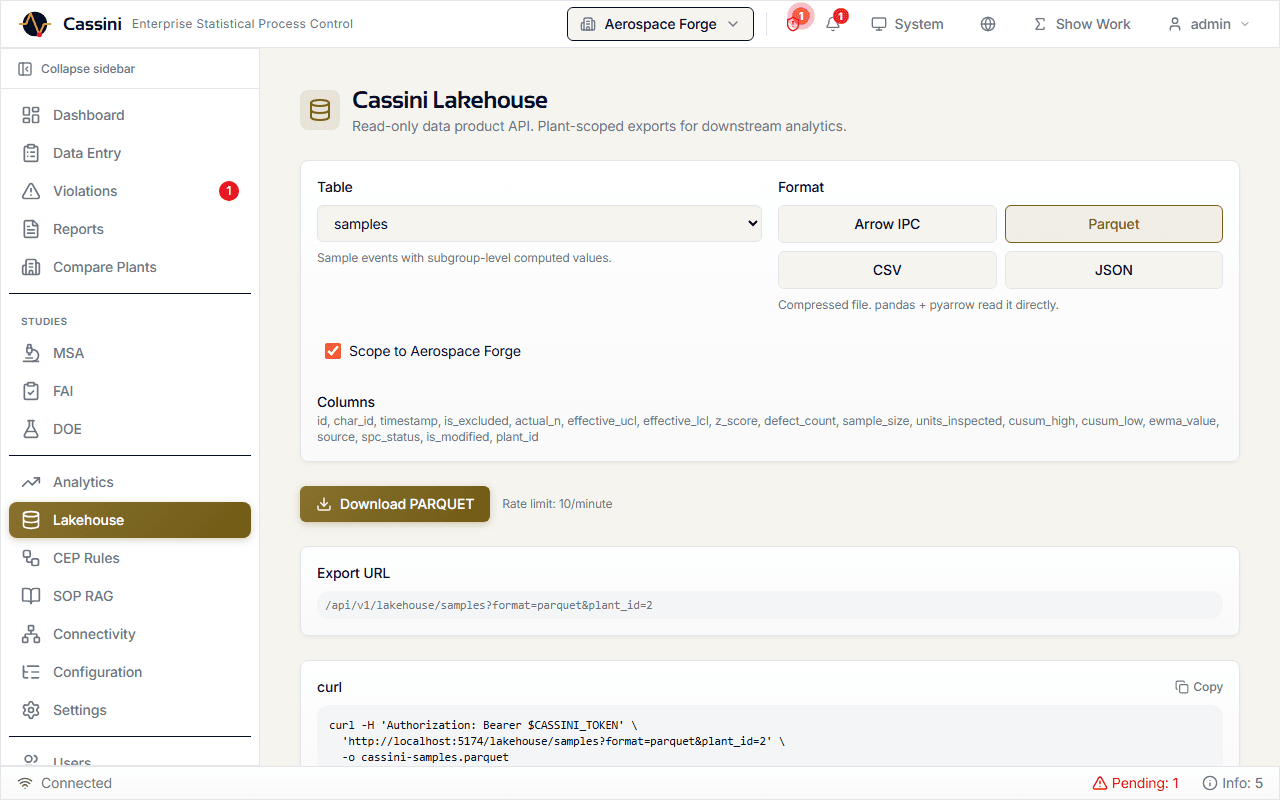This screenshot has width=1280, height=800.
Task: Click the System button in header
Action: [907, 24]
